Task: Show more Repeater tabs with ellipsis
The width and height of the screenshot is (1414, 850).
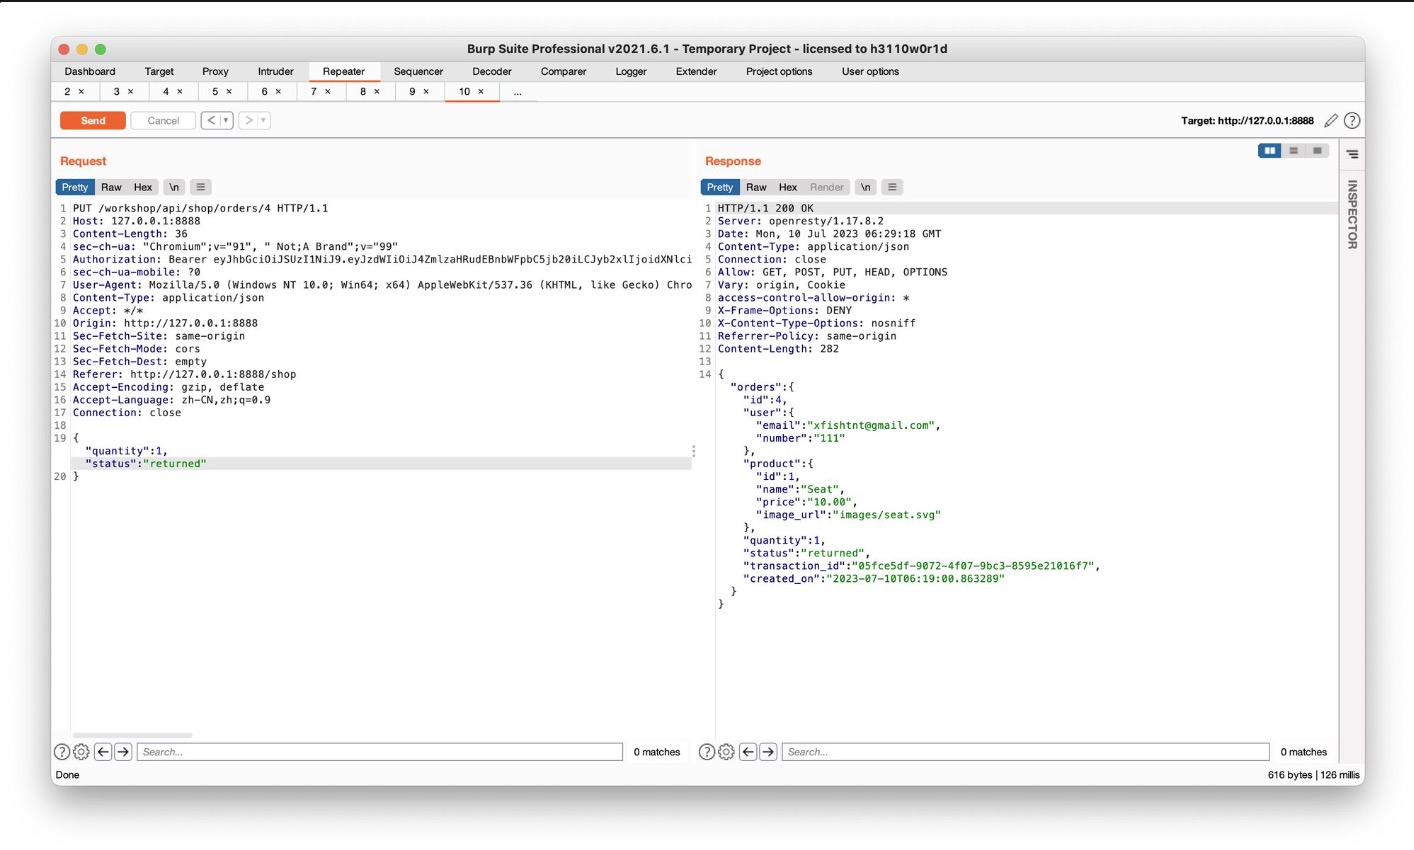Action: [x=517, y=92]
